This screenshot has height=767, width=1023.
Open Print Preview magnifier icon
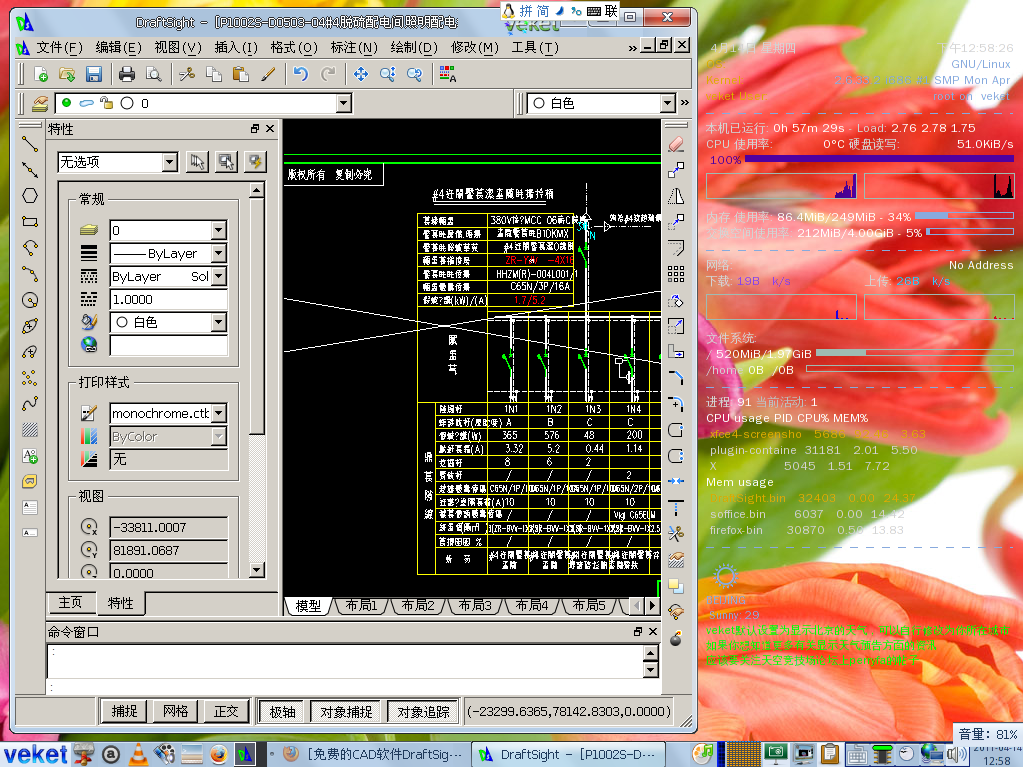pos(153,74)
